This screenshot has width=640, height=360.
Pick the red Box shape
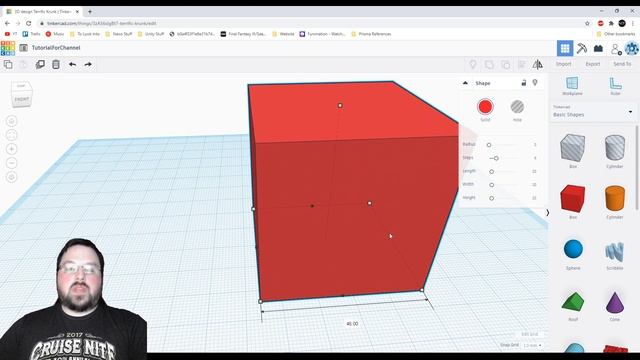(573, 199)
